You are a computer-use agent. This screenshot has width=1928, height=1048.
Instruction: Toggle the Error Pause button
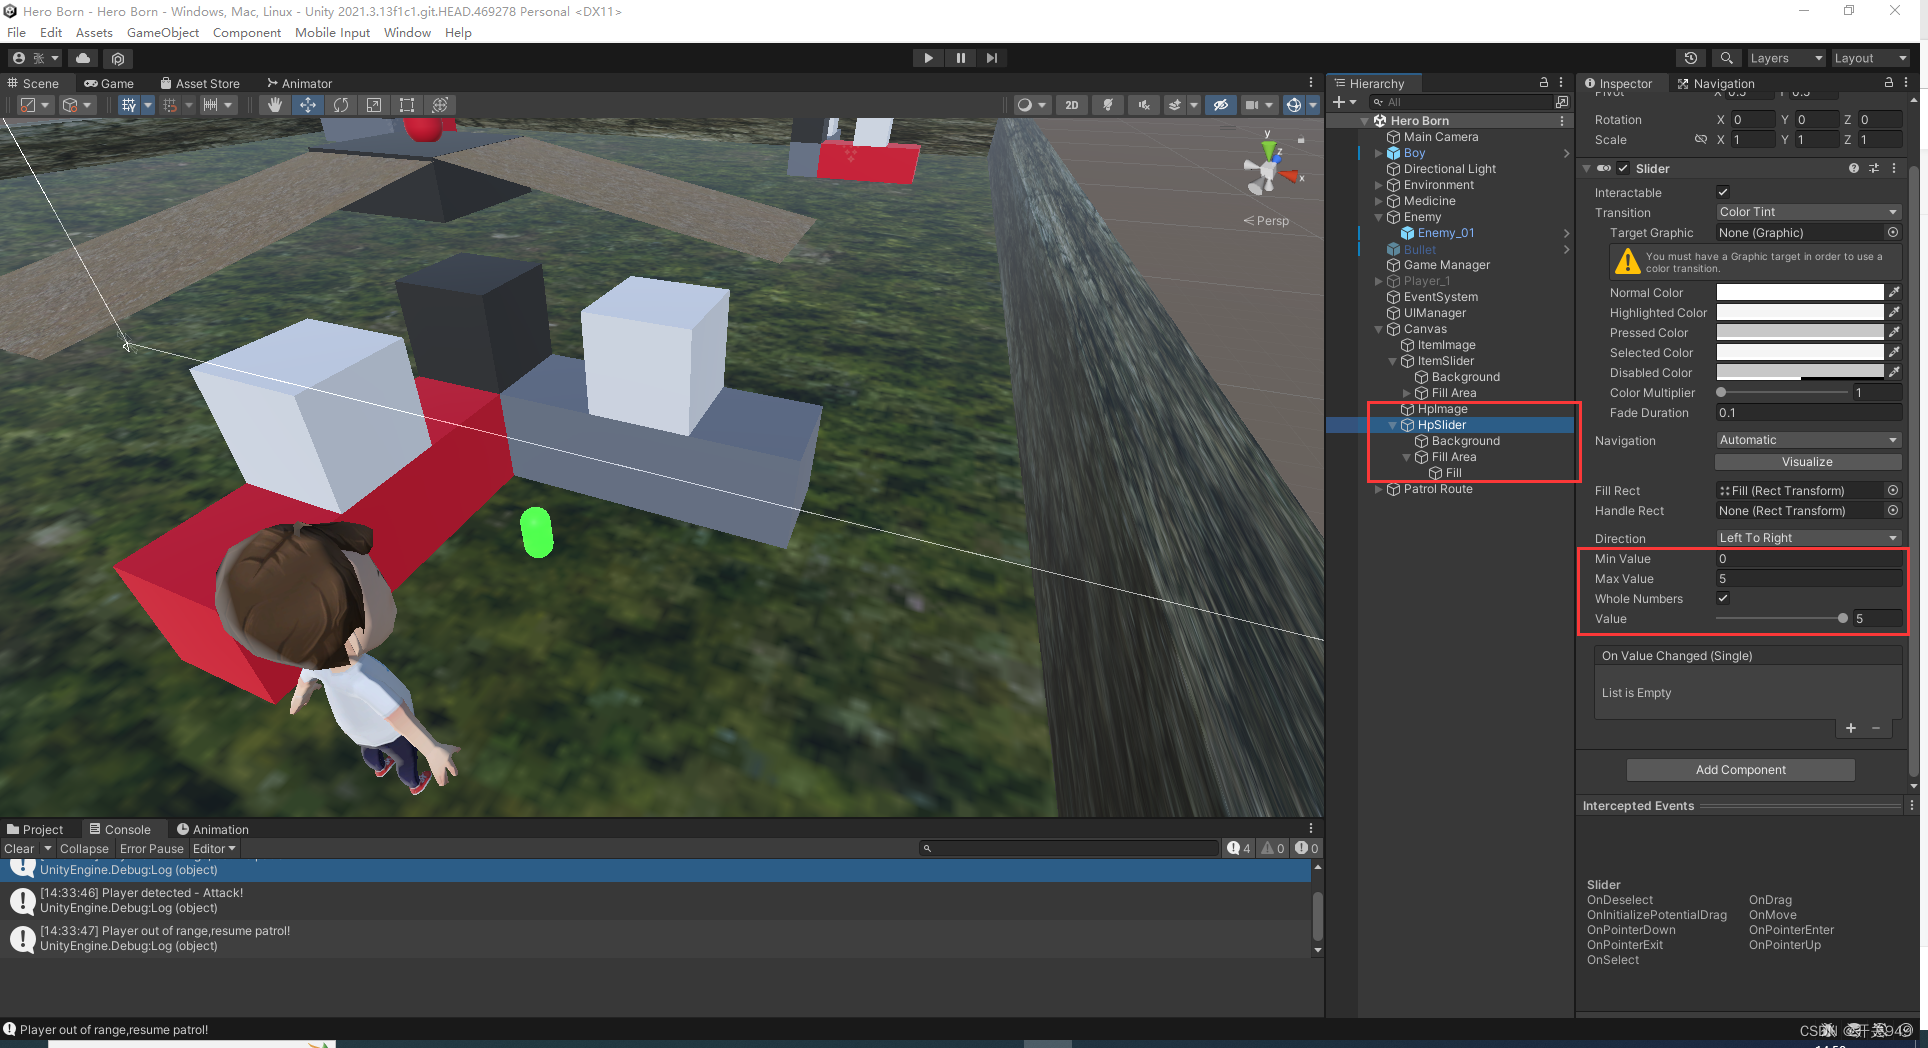click(152, 848)
